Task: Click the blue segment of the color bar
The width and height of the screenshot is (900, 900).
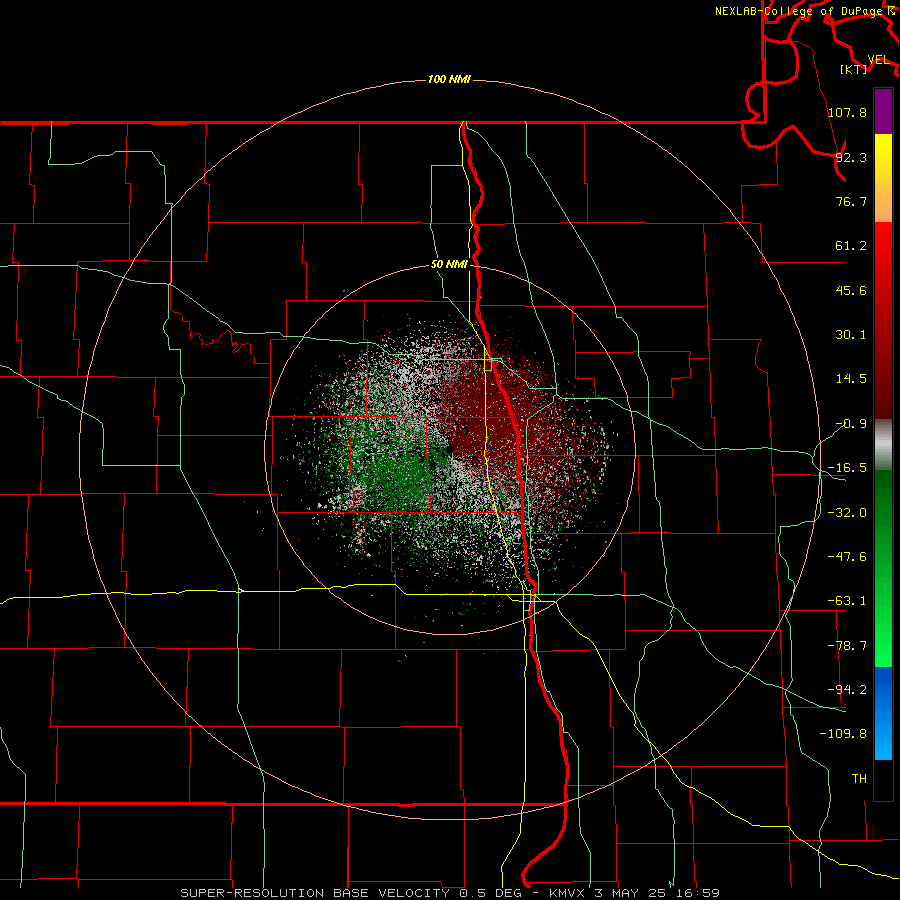Action: [x=883, y=713]
